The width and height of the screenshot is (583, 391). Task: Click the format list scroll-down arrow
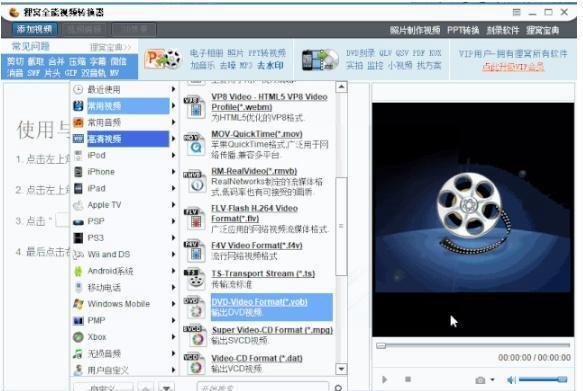tap(341, 369)
